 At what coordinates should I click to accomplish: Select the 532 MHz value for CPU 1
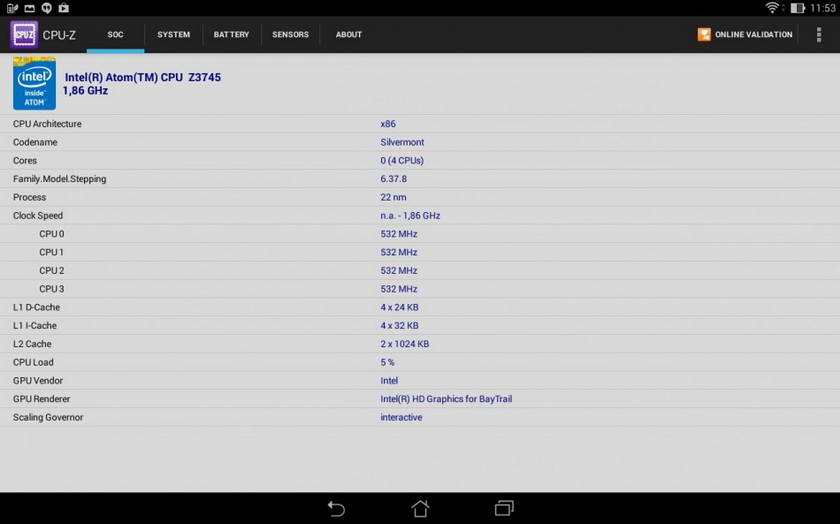[399, 252]
